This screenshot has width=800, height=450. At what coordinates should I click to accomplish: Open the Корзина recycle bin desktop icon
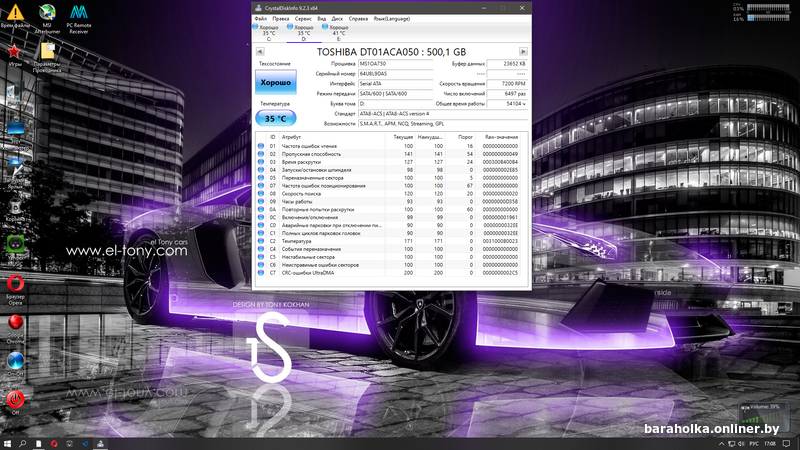(15, 211)
